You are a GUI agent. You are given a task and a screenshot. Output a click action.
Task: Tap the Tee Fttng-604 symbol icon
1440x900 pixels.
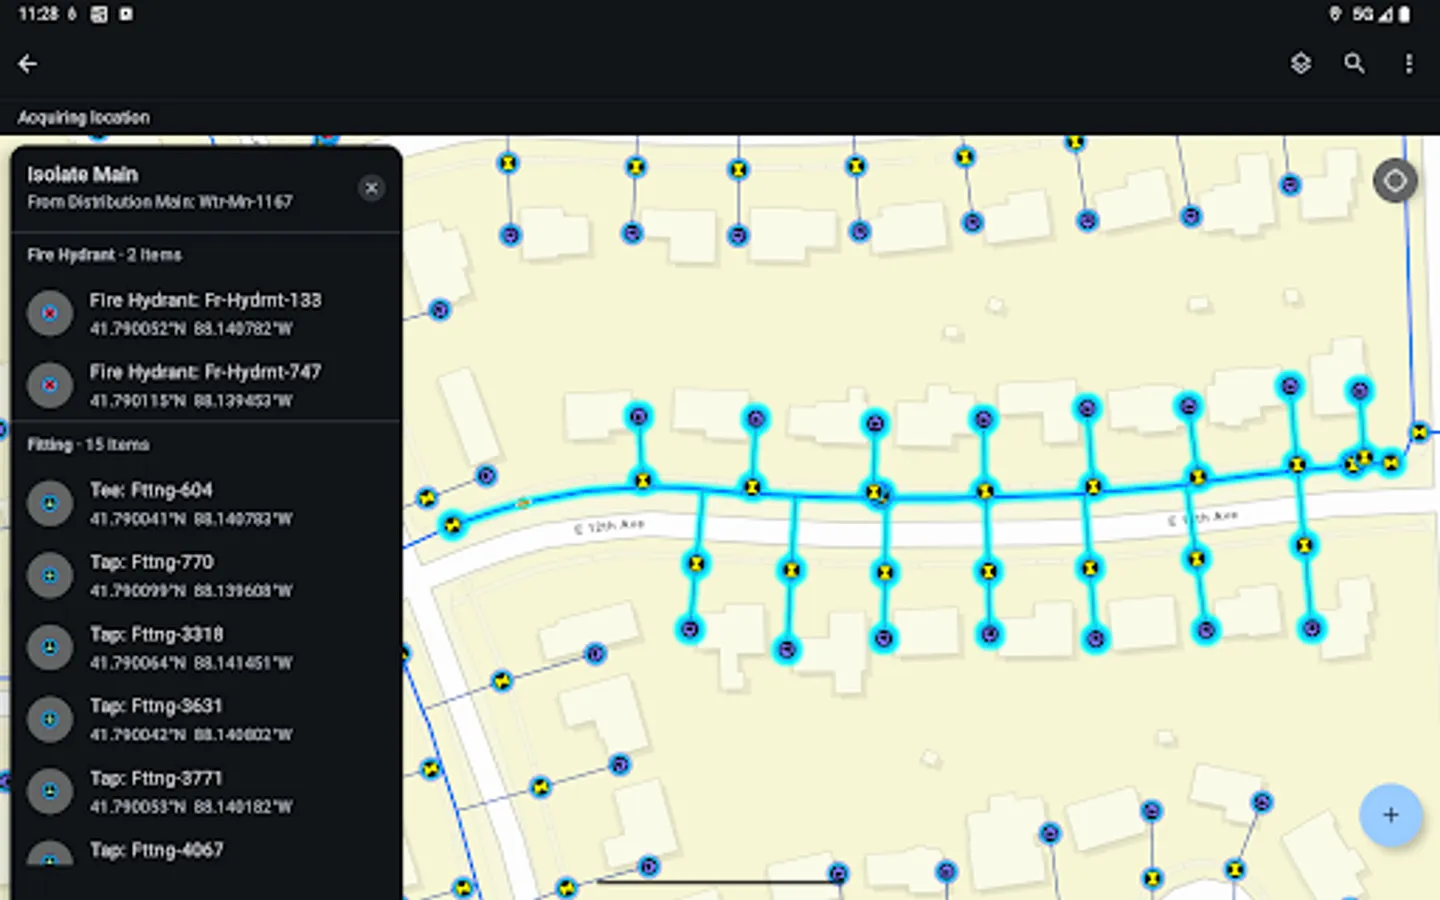click(50, 503)
